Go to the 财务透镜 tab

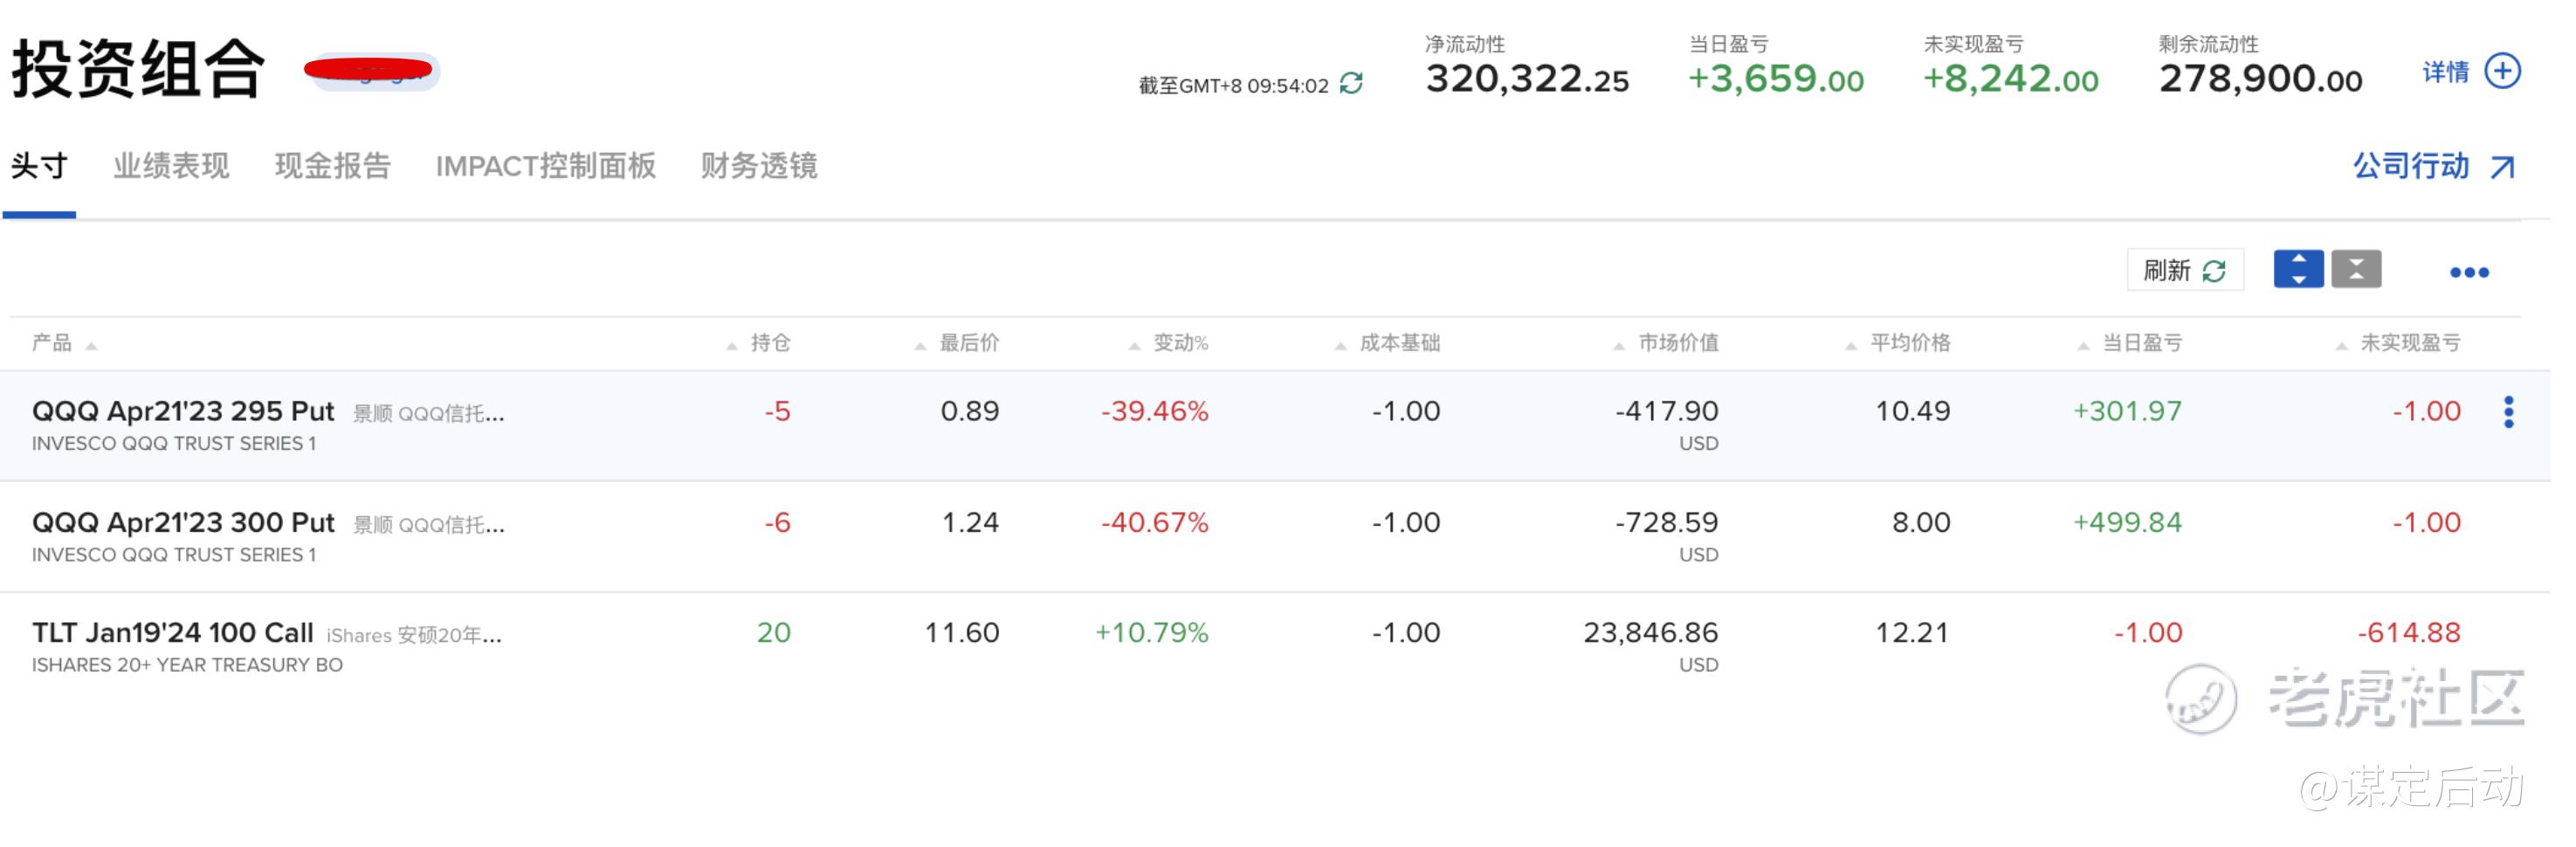(x=759, y=166)
